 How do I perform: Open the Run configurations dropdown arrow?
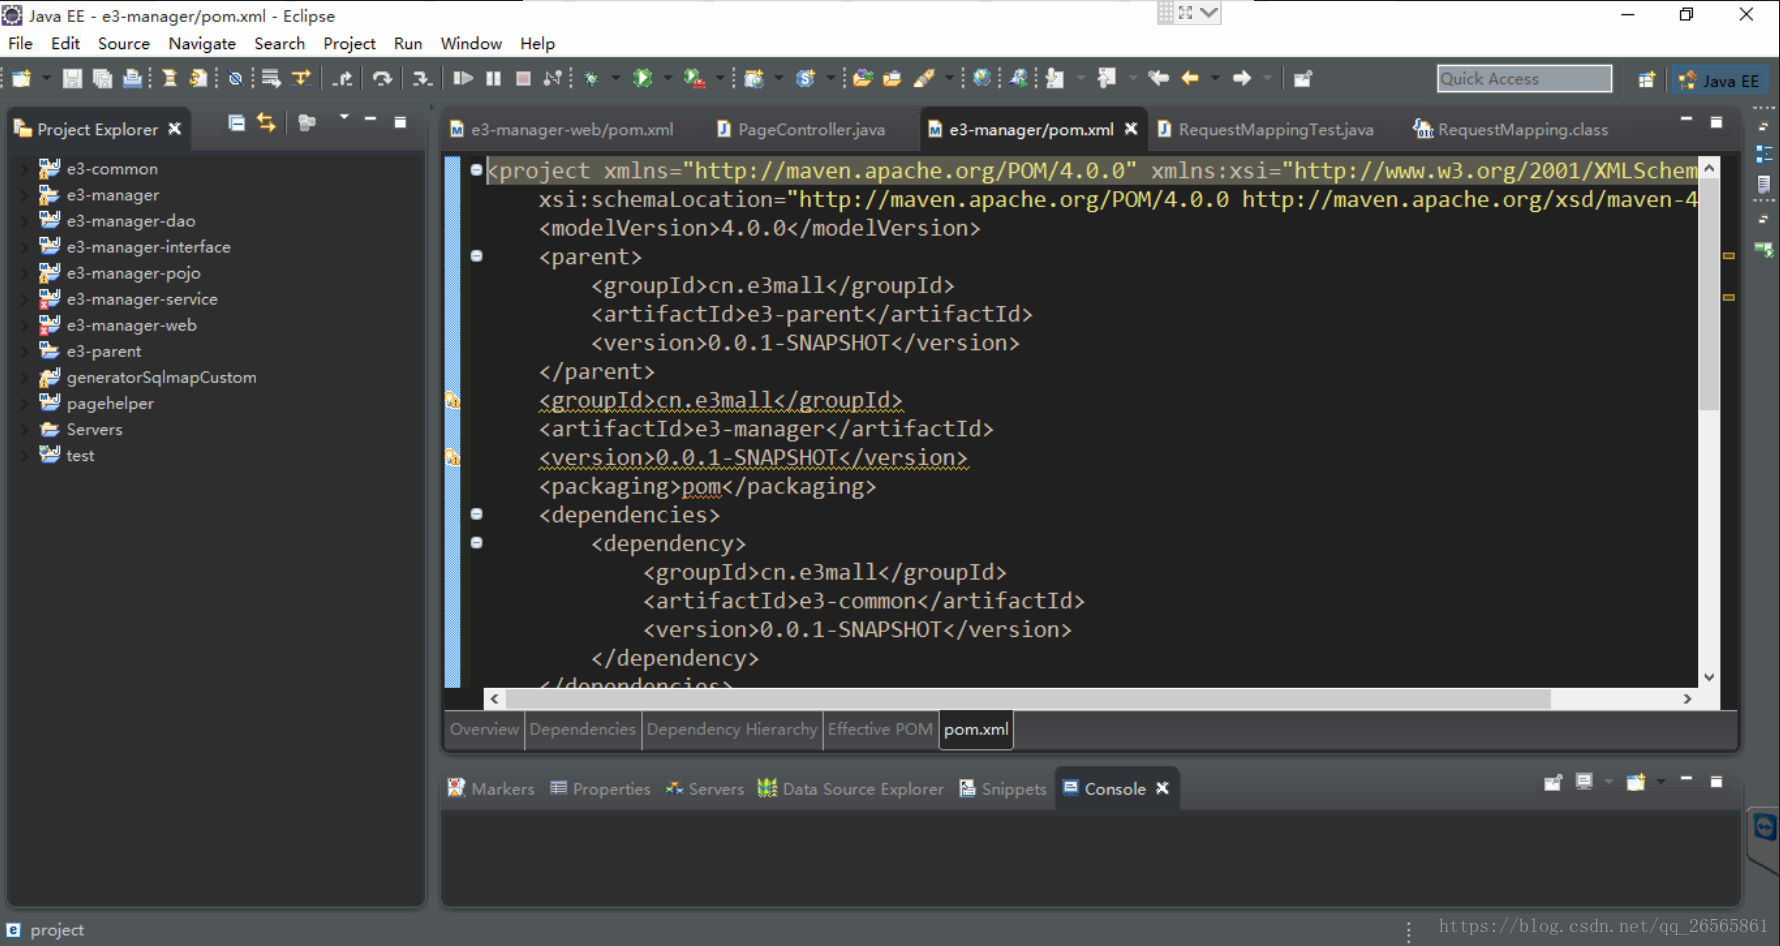pos(667,78)
